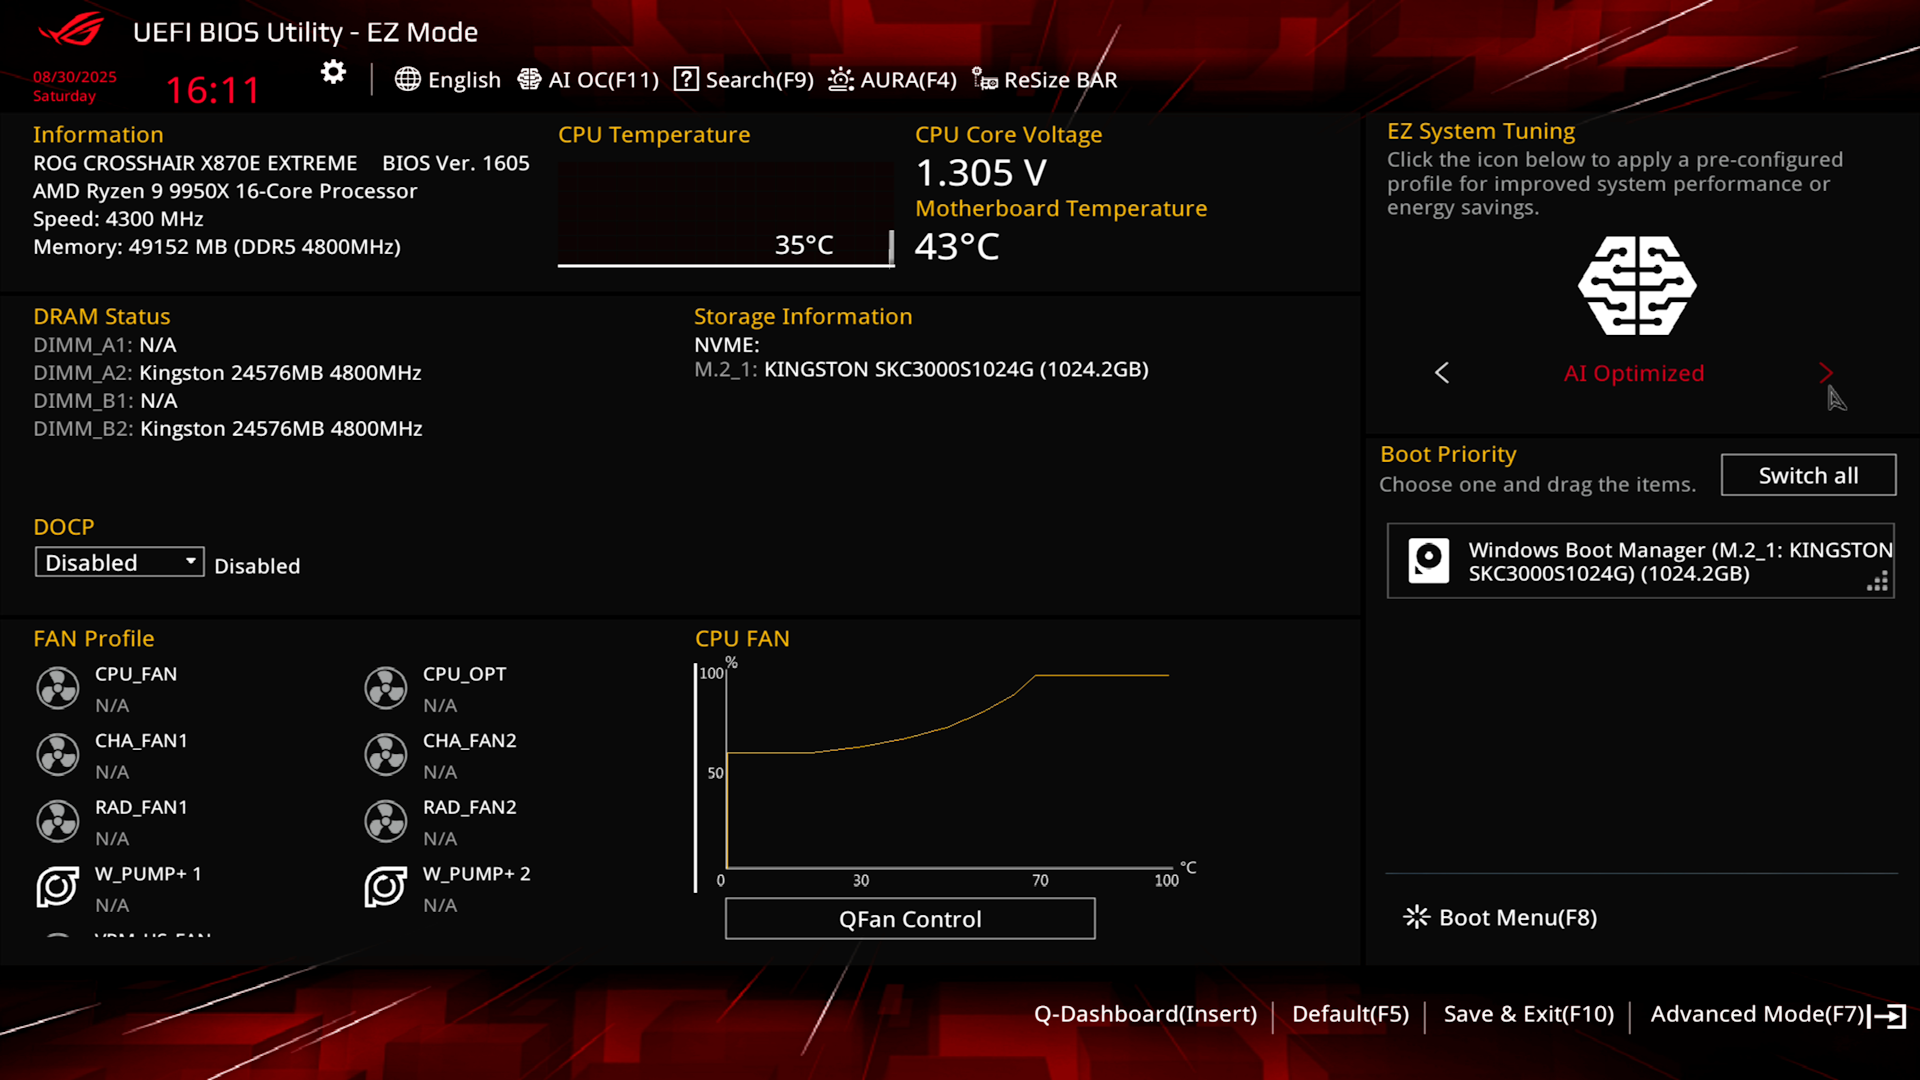Click the settings gear icon

point(333,72)
